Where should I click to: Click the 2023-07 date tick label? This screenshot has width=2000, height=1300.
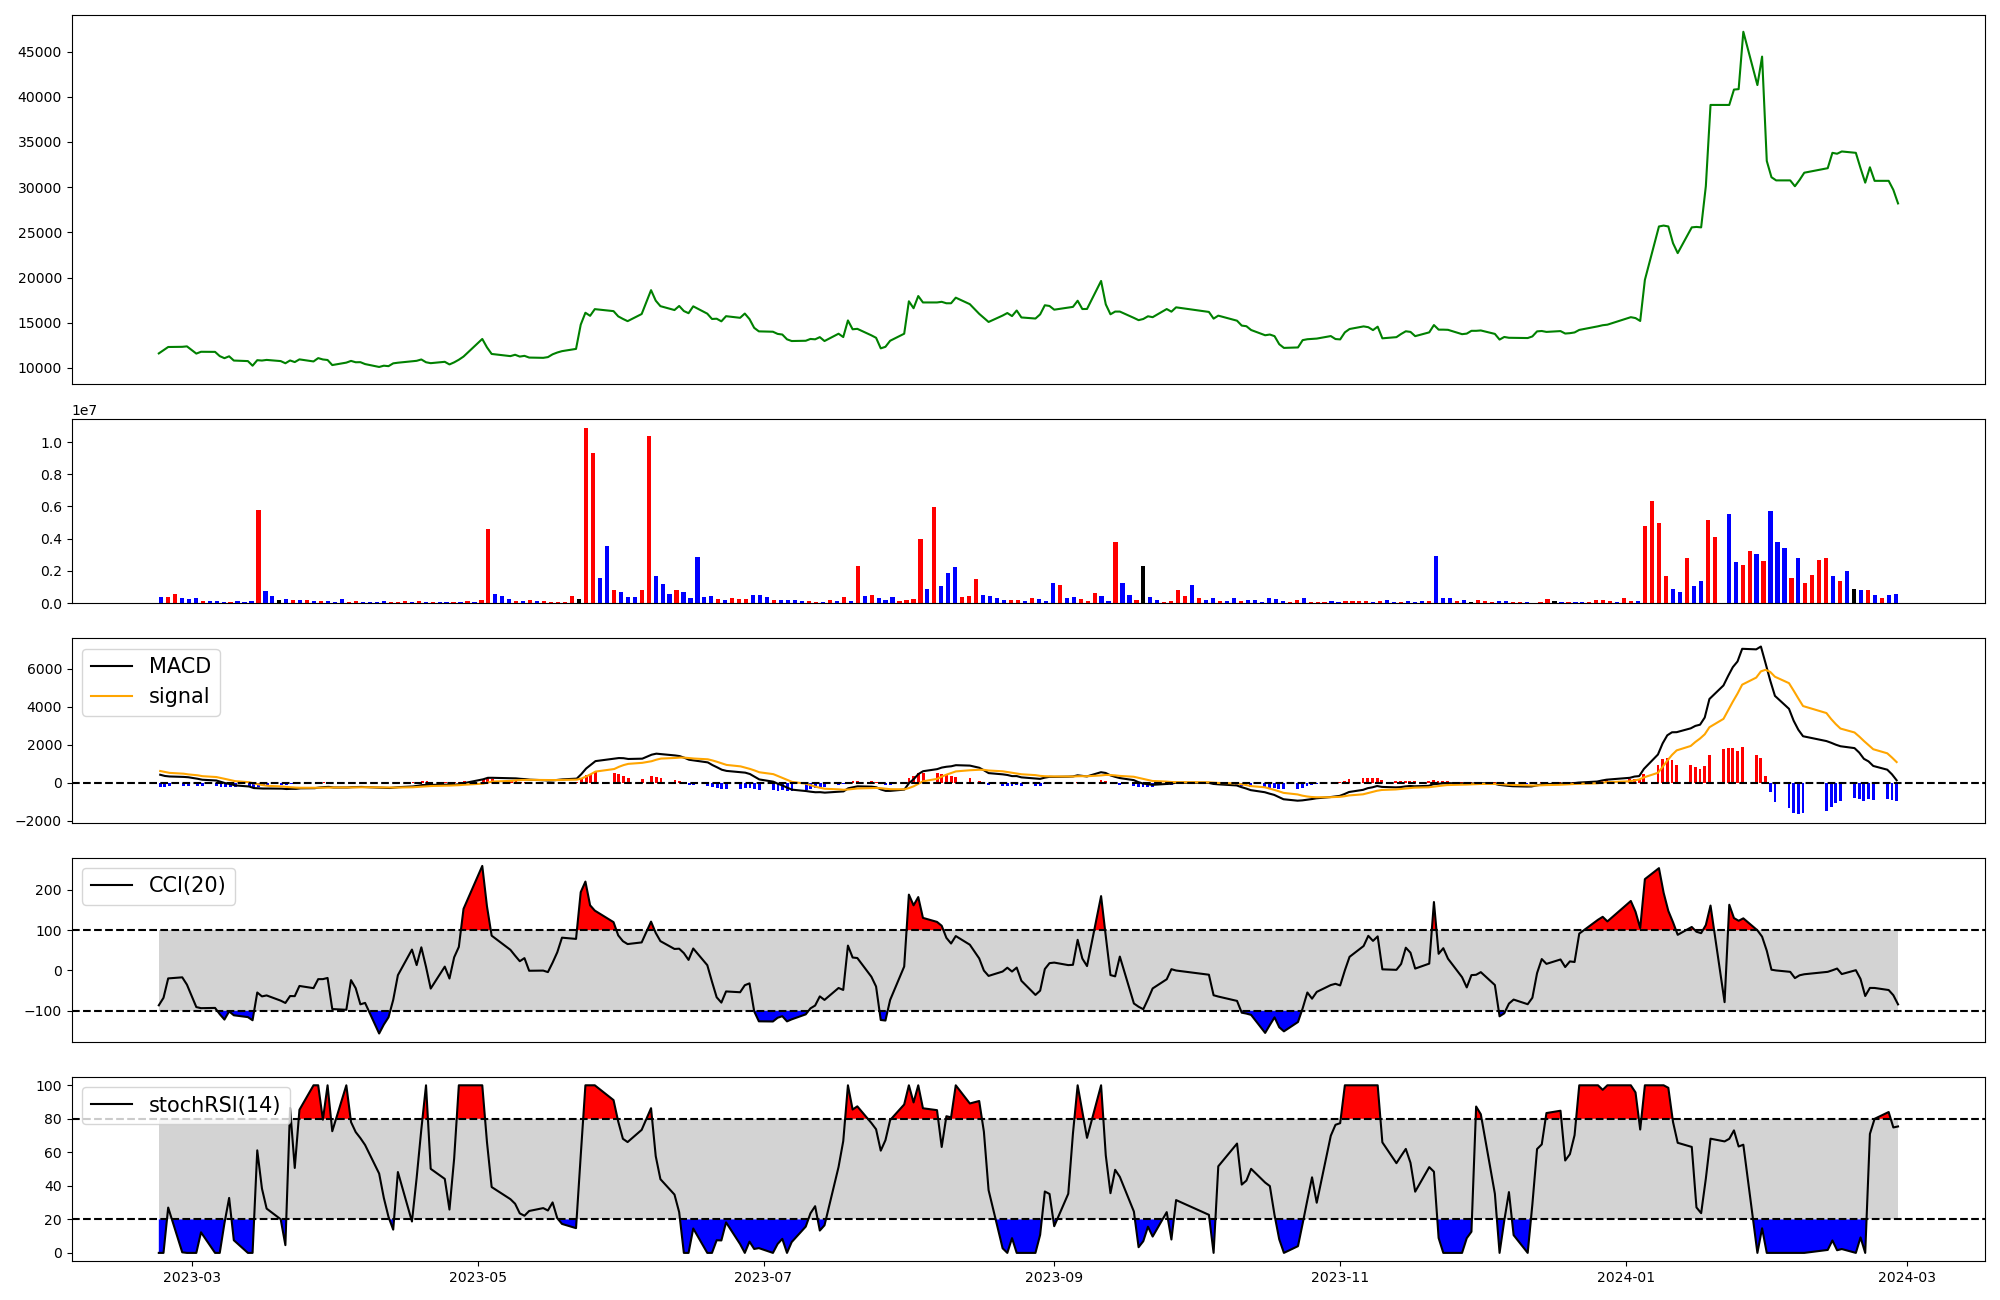point(764,1277)
